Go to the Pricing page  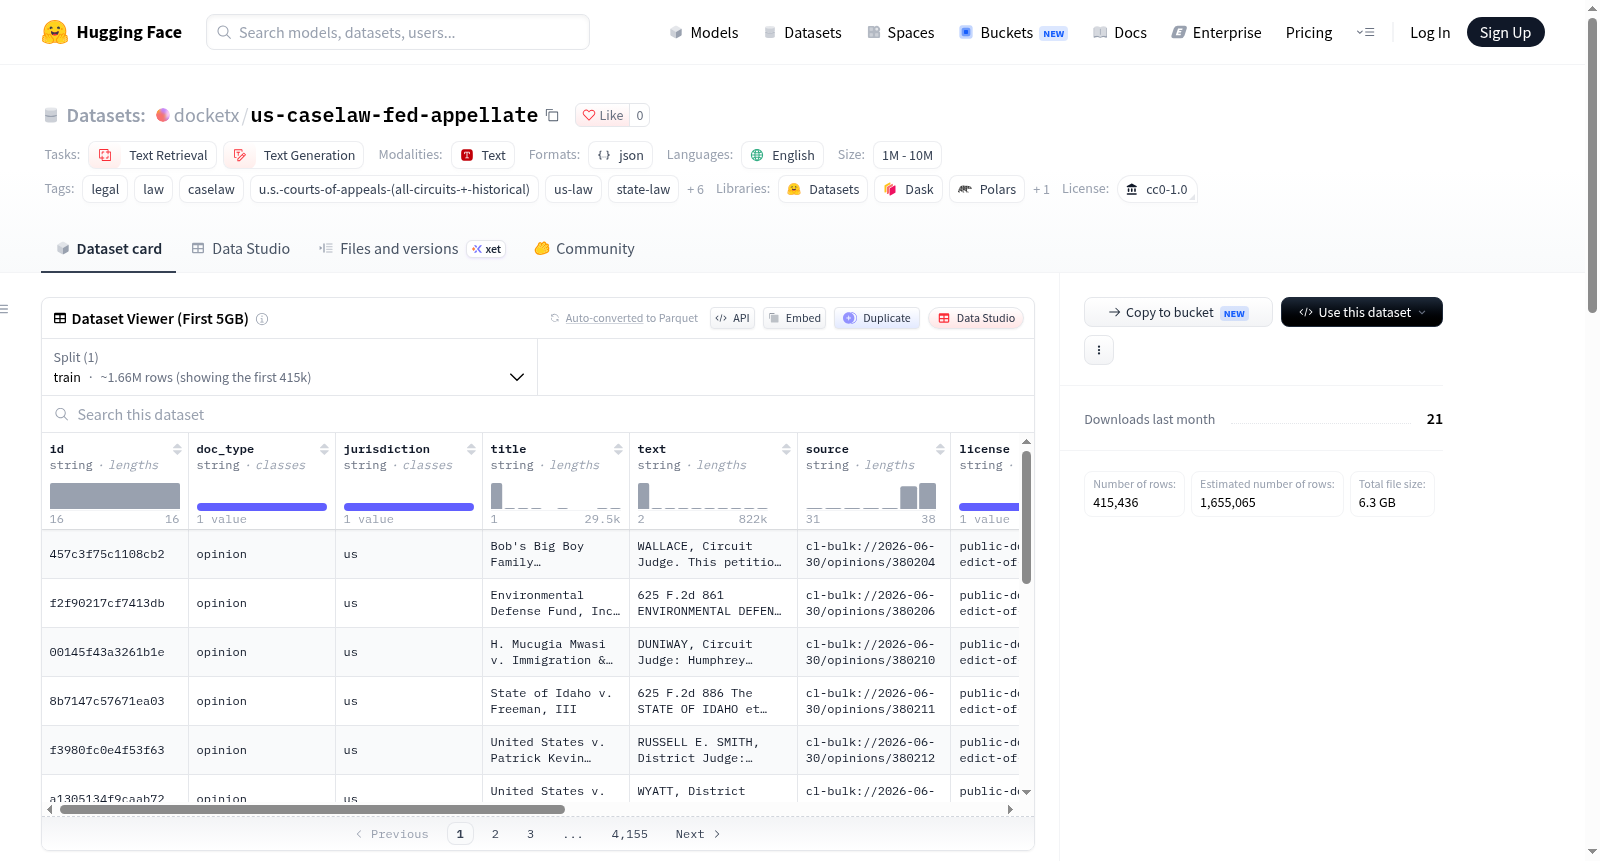[x=1309, y=32]
